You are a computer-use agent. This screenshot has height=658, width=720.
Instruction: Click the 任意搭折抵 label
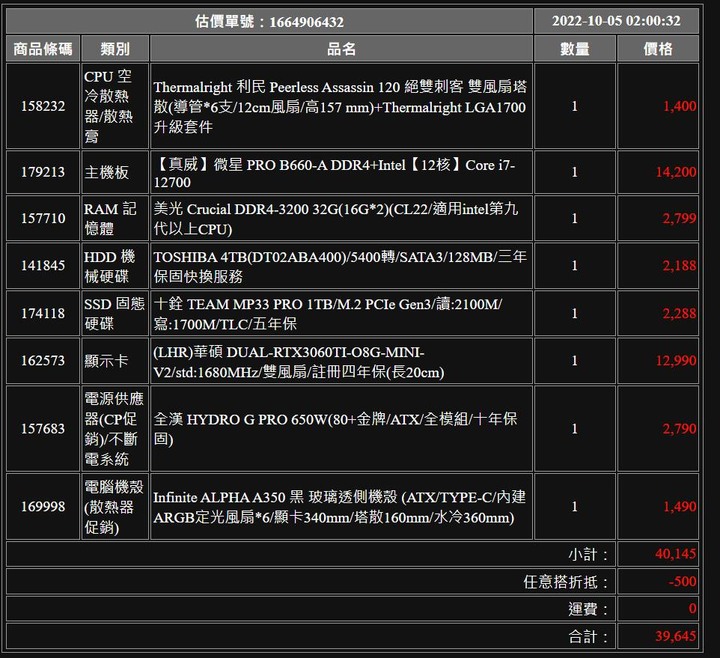566,582
